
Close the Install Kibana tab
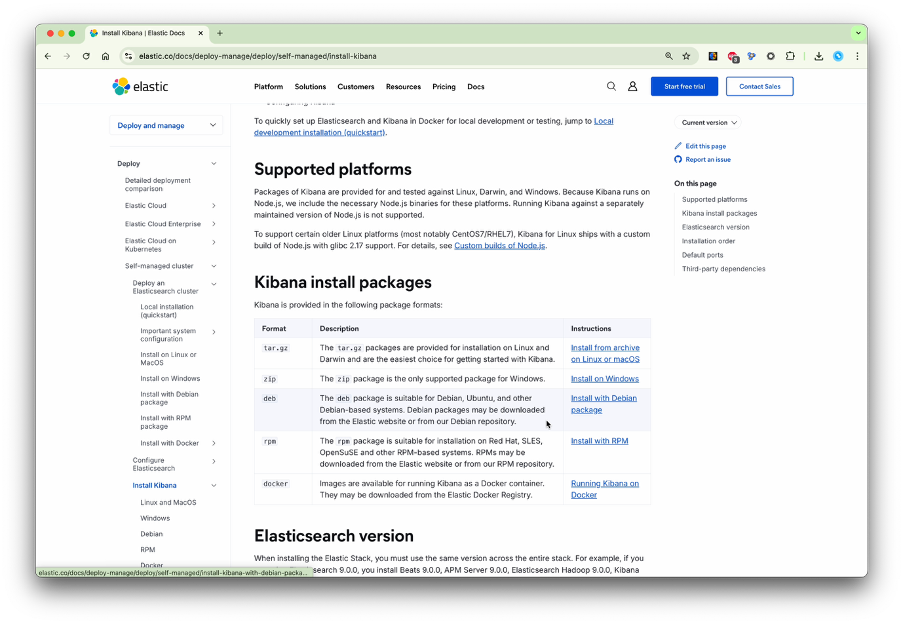(x=201, y=33)
